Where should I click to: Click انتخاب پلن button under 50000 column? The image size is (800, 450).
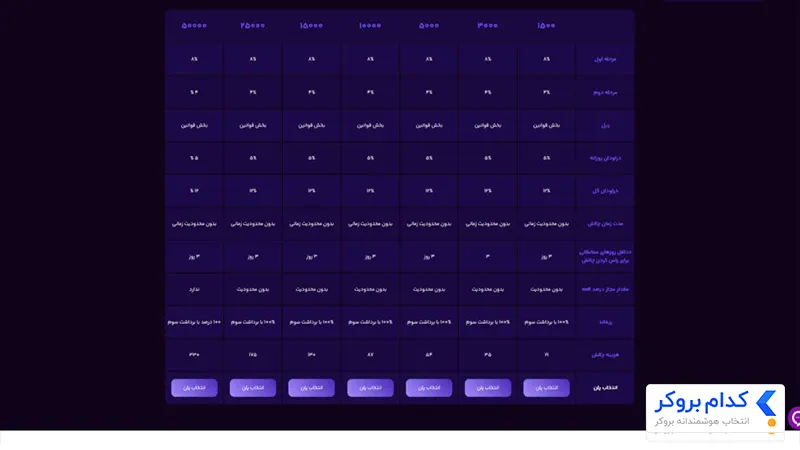[194, 388]
